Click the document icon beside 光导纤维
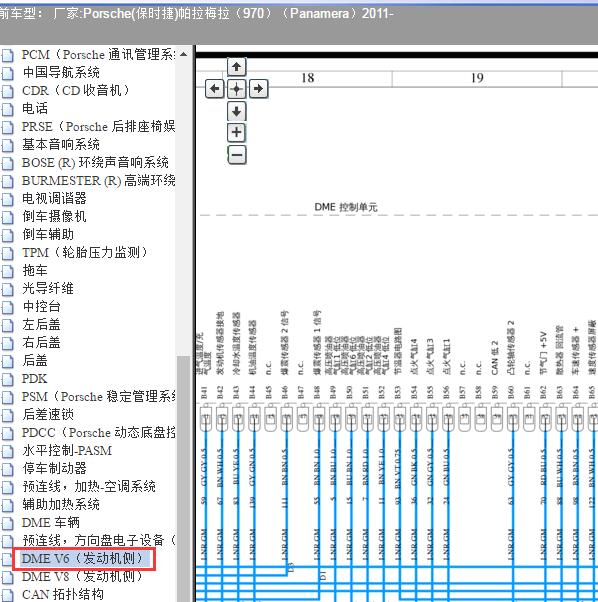 [x=7, y=289]
